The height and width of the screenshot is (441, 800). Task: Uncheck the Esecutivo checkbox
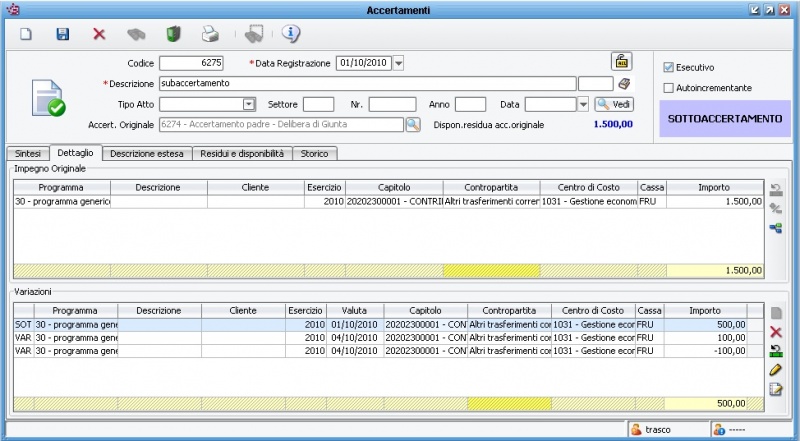(669, 67)
